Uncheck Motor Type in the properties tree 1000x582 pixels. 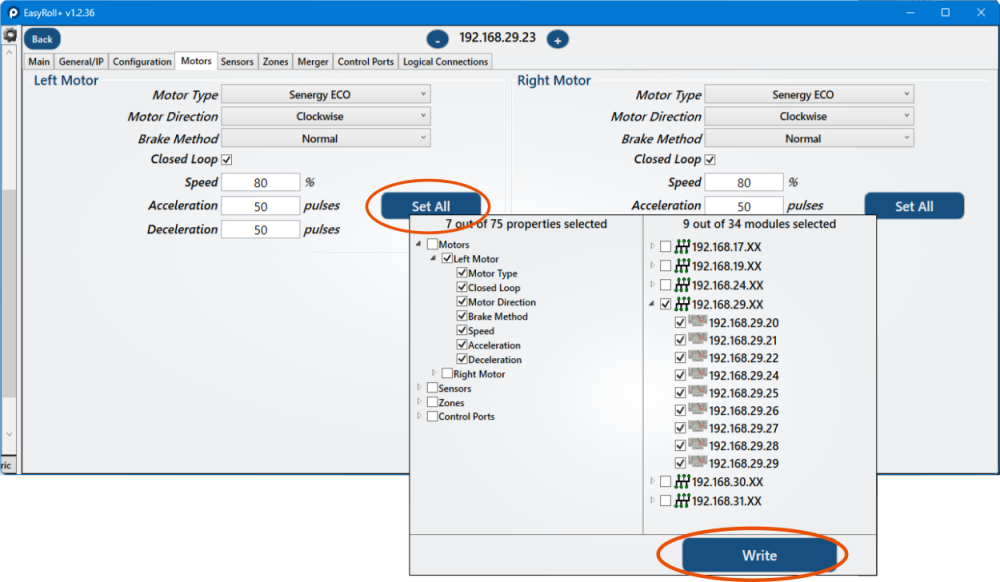click(x=462, y=273)
